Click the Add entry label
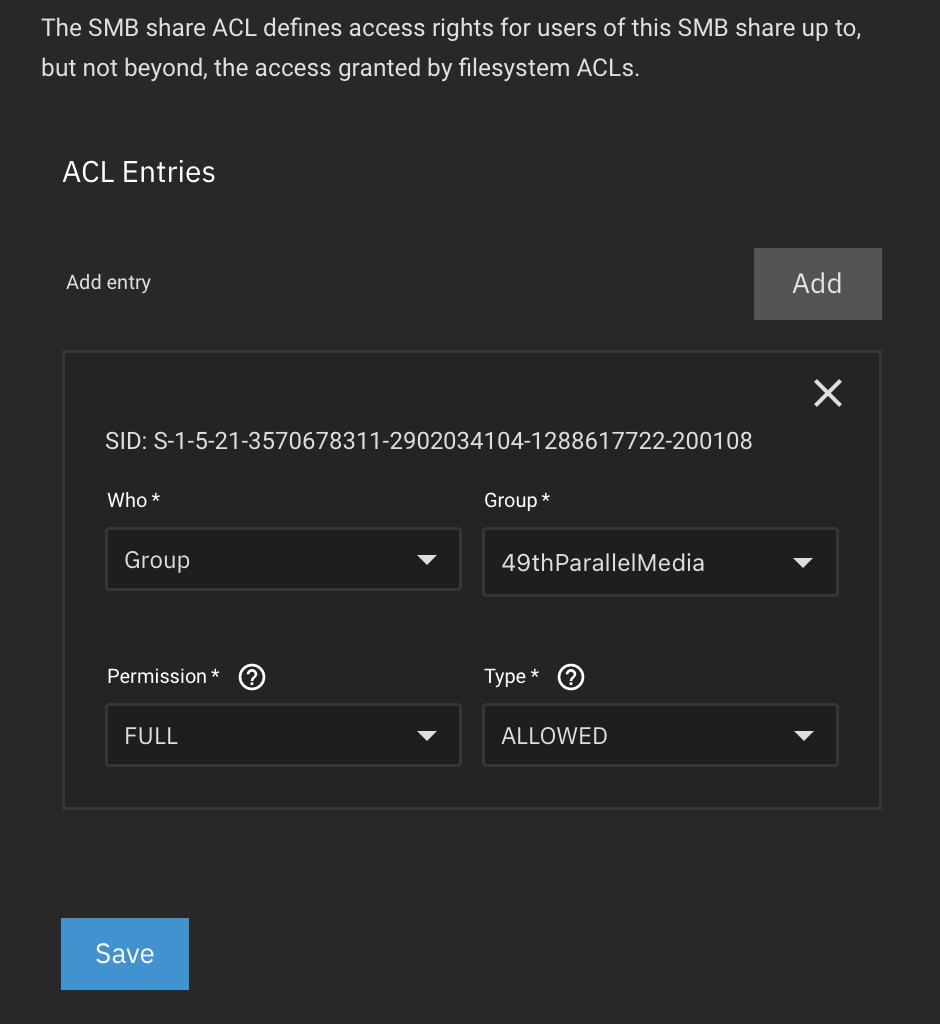940x1024 pixels. pos(108,282)
